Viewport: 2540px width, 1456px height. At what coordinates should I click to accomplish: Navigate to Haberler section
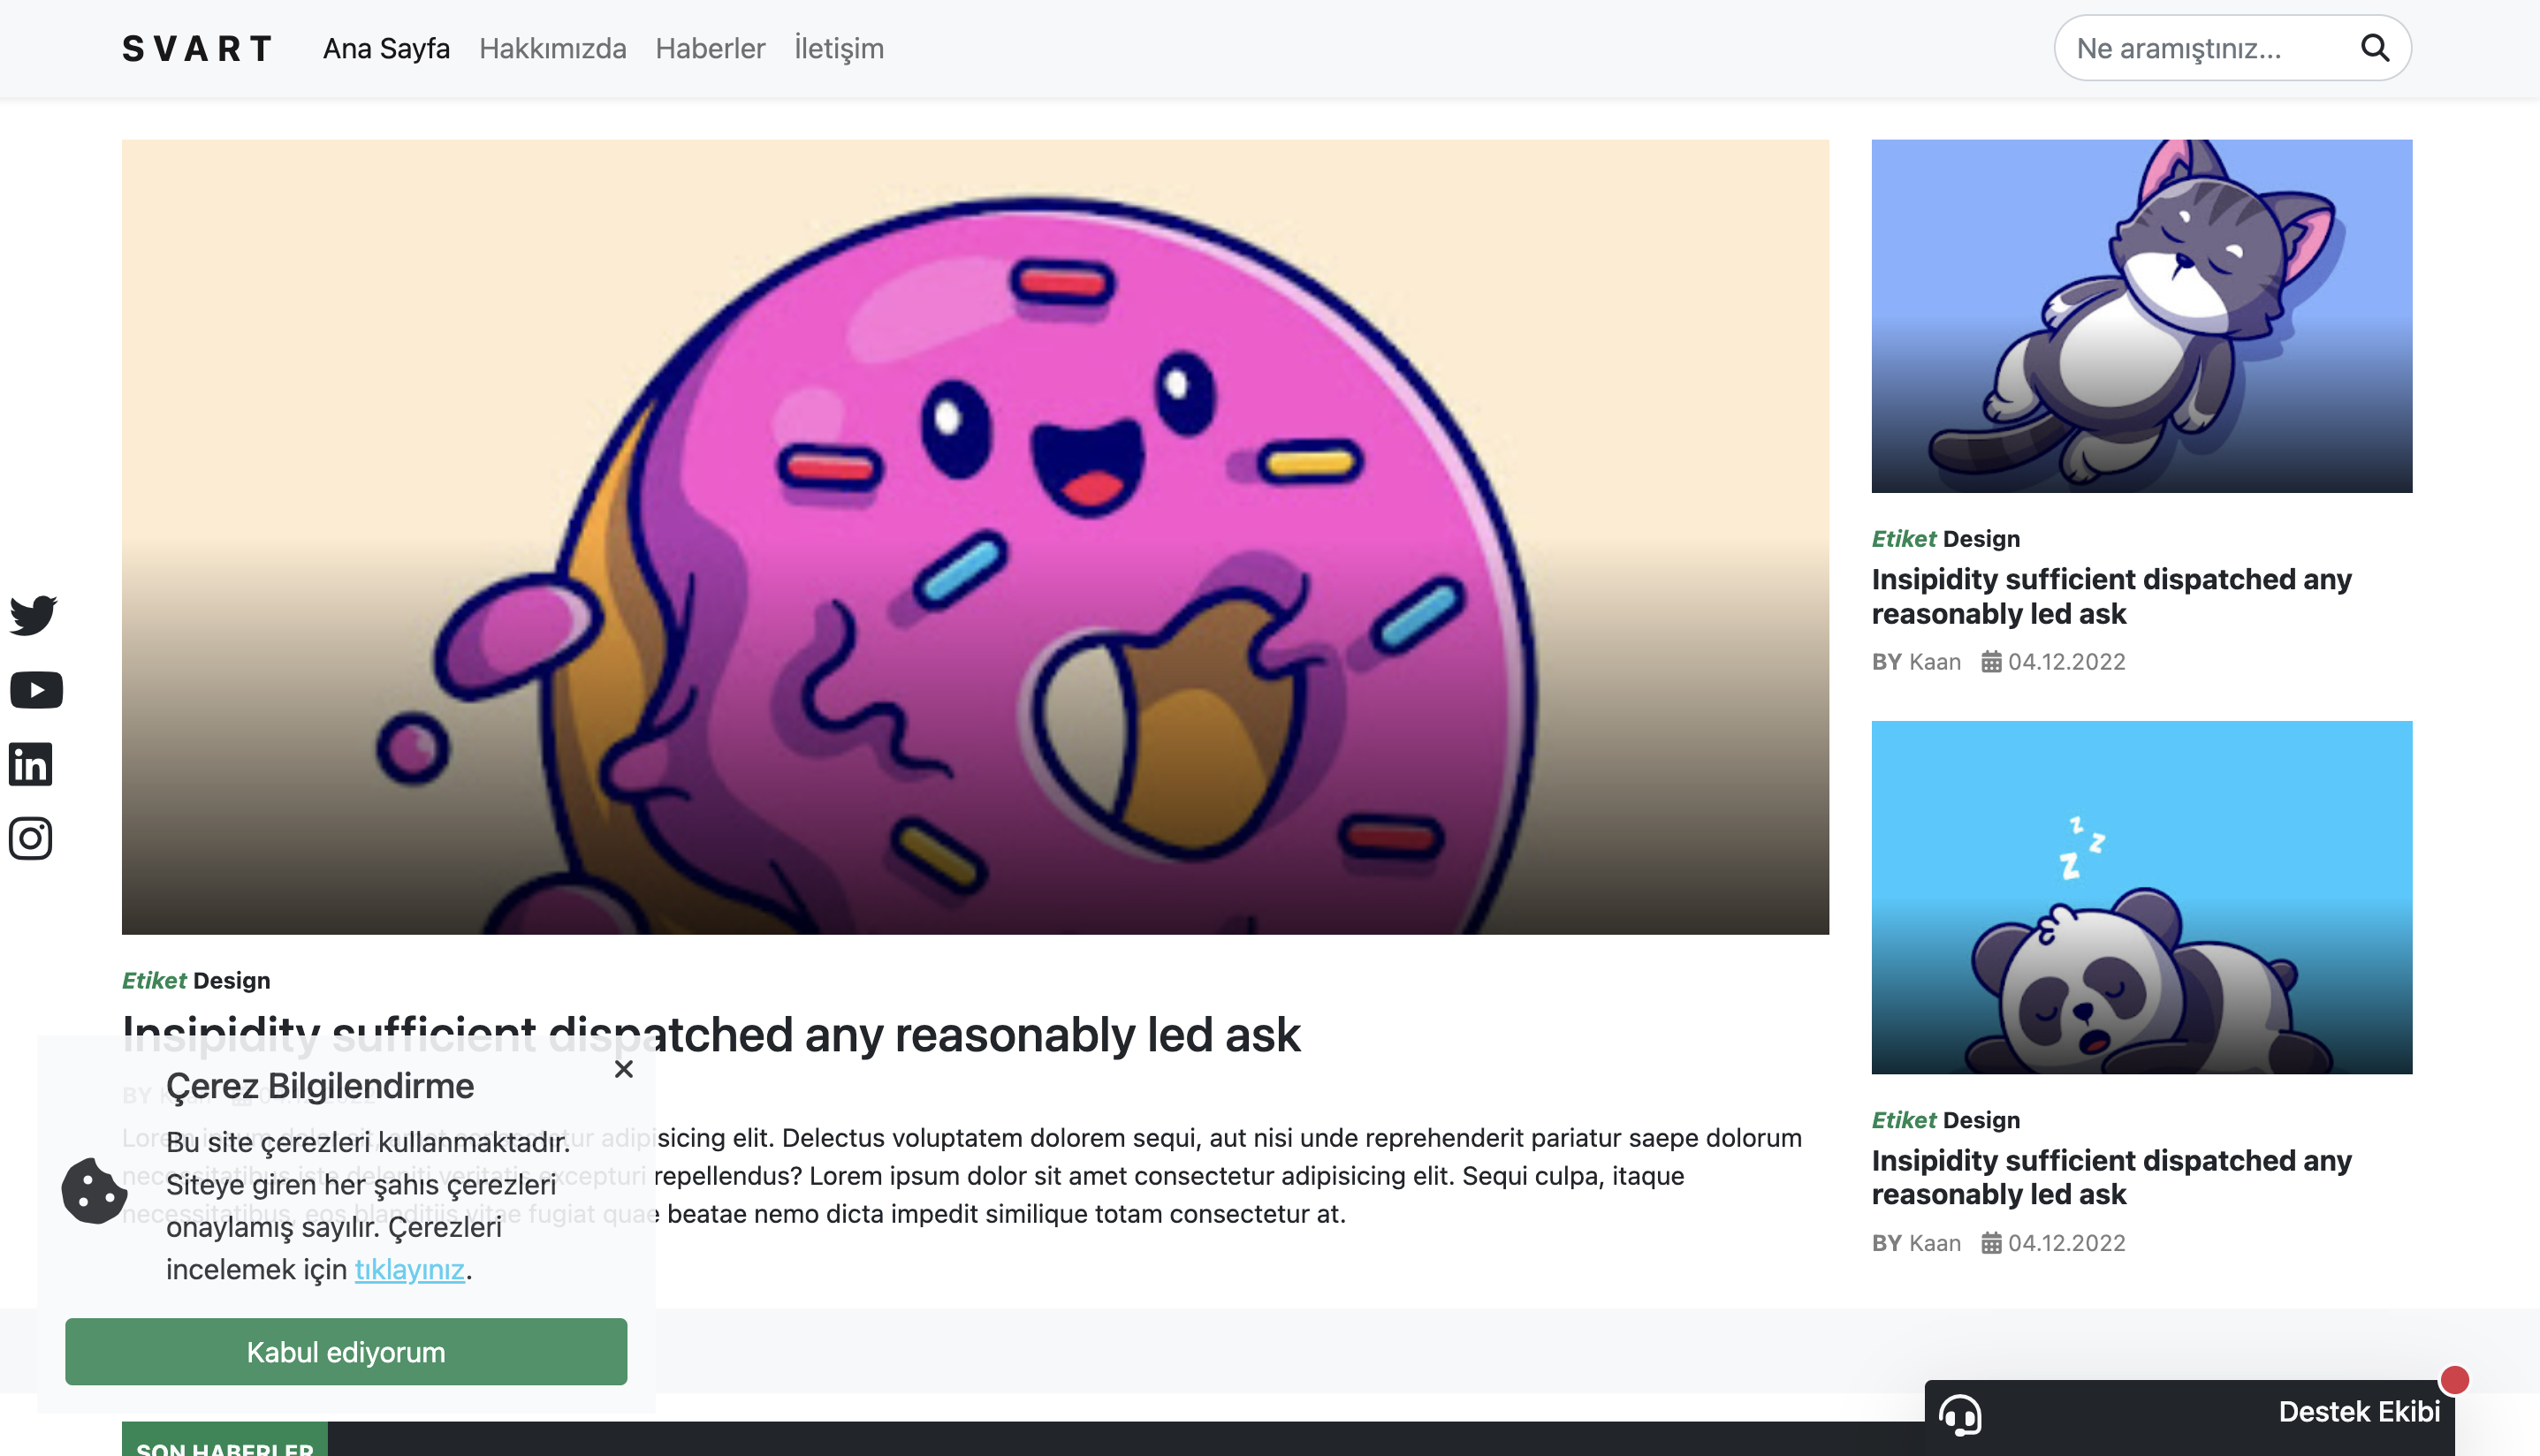(x=710, y=48)
